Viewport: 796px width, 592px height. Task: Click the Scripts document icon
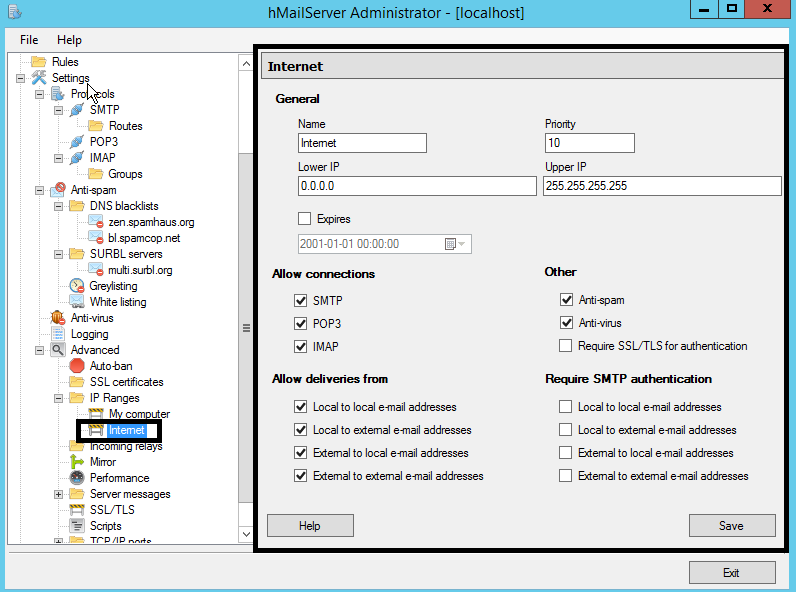(77, 525)
